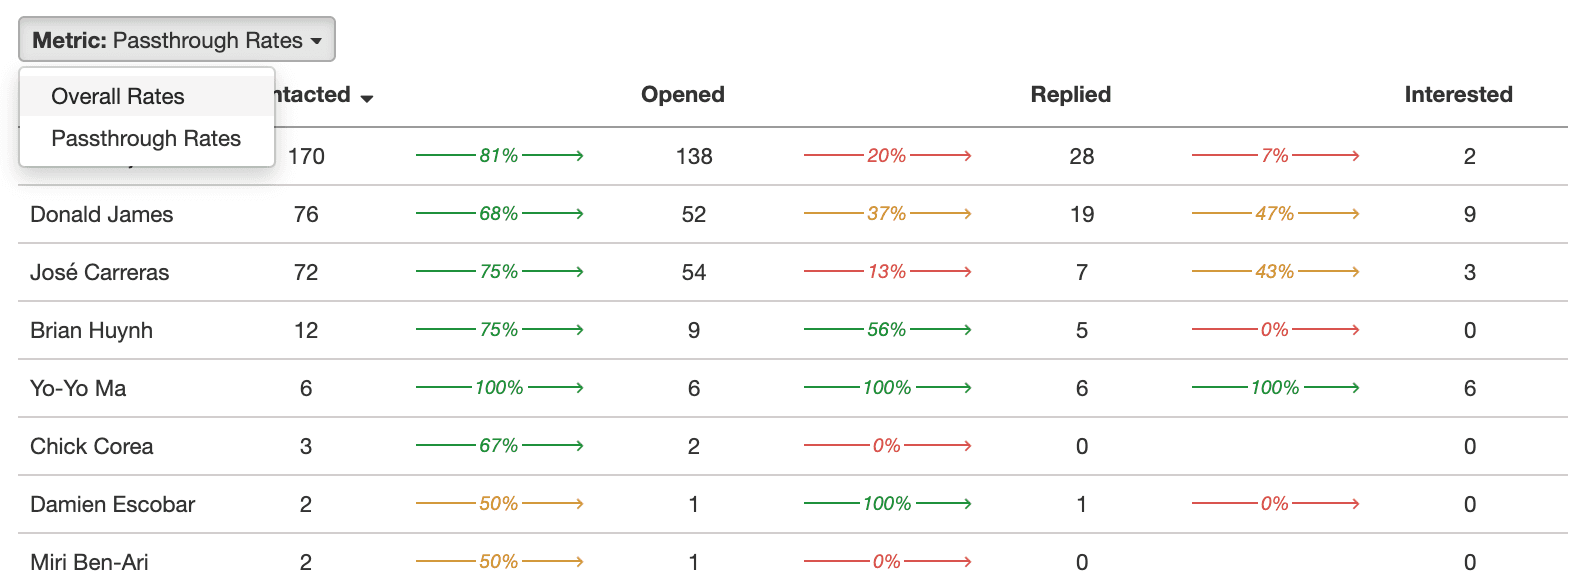Click Chick Corea's red 0% arrow

887,446
